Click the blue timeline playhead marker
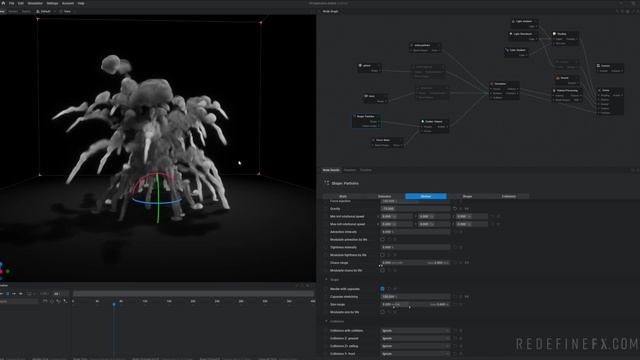Image resolution: width=640 pixels, height=360 pixels. 114,304
